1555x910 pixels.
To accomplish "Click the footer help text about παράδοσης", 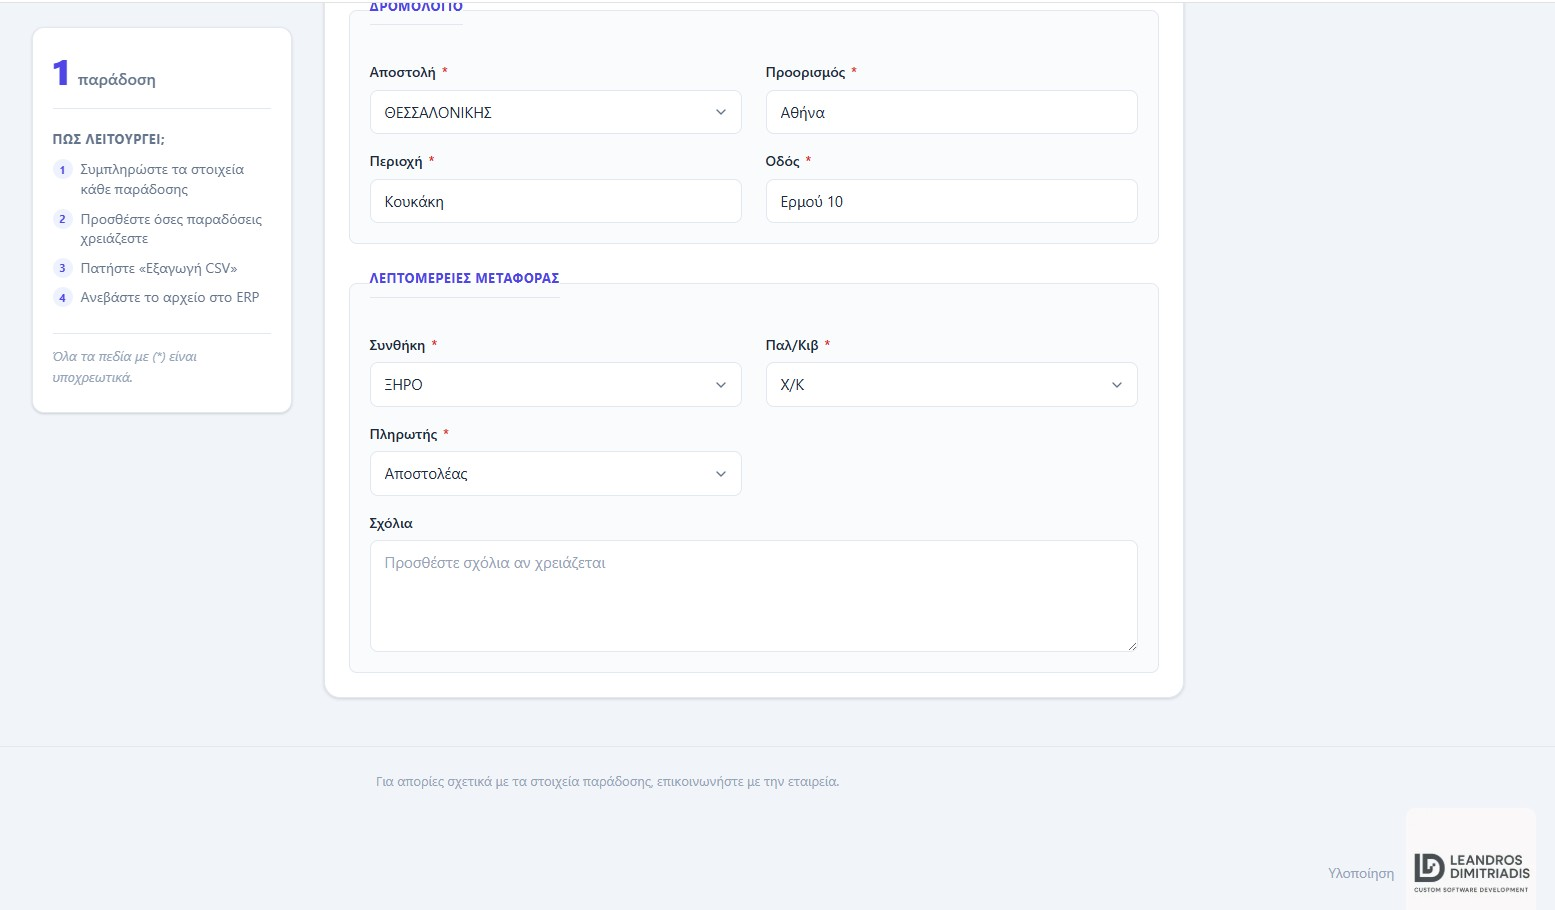I will point(607,782).
